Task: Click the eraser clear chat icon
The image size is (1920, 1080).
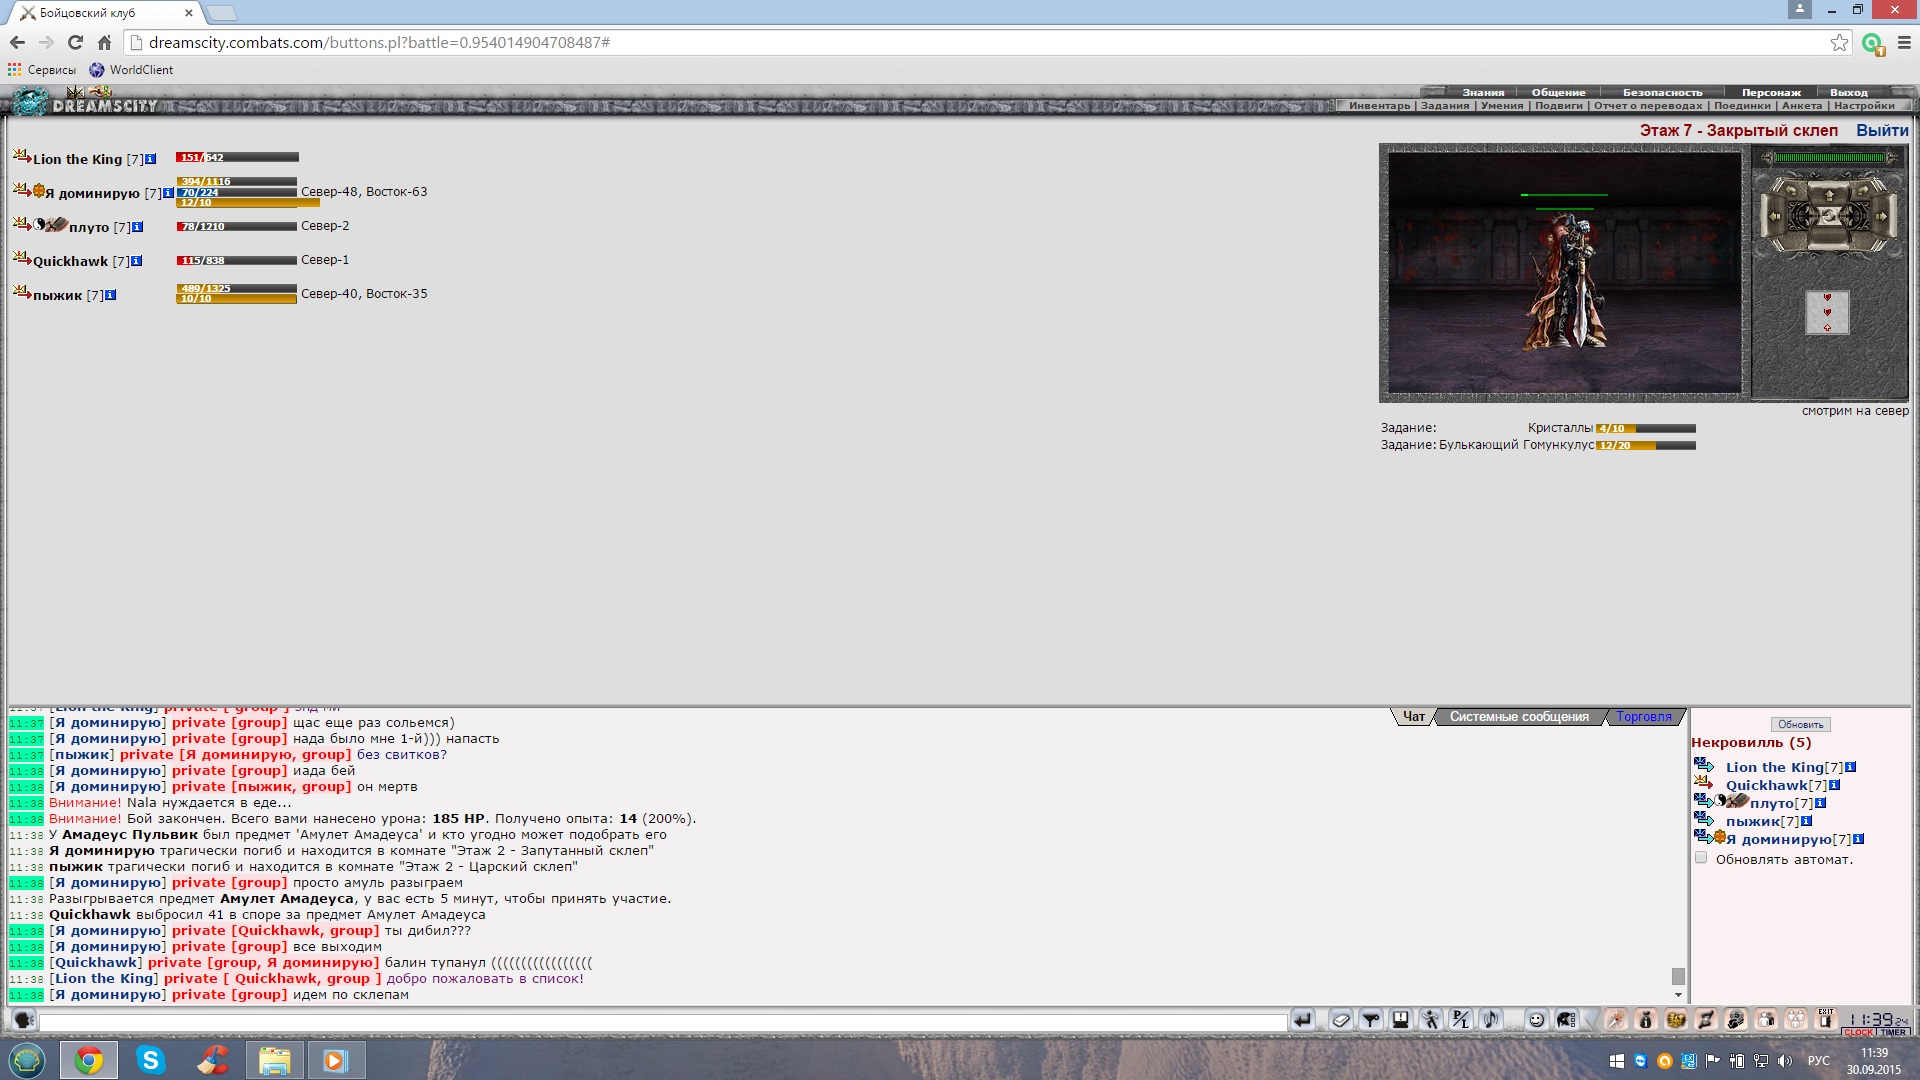Action: (1341, 1019)
